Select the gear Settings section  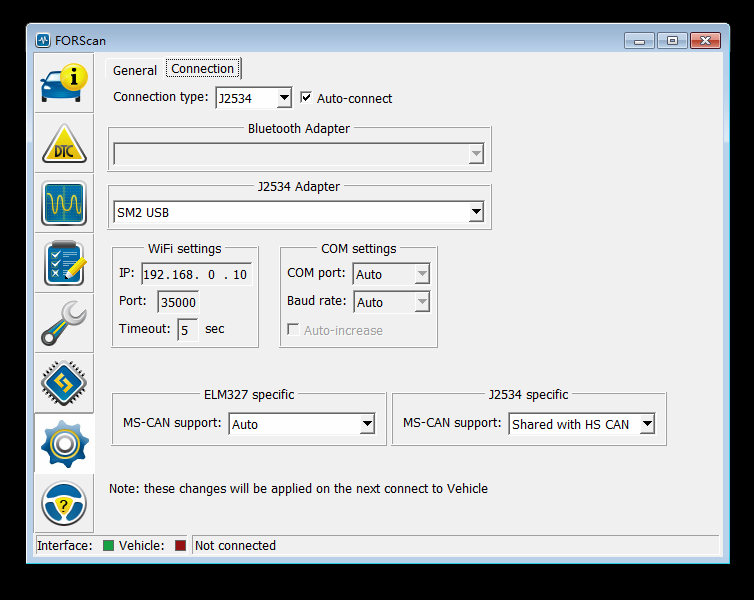(x=64, y=443)
